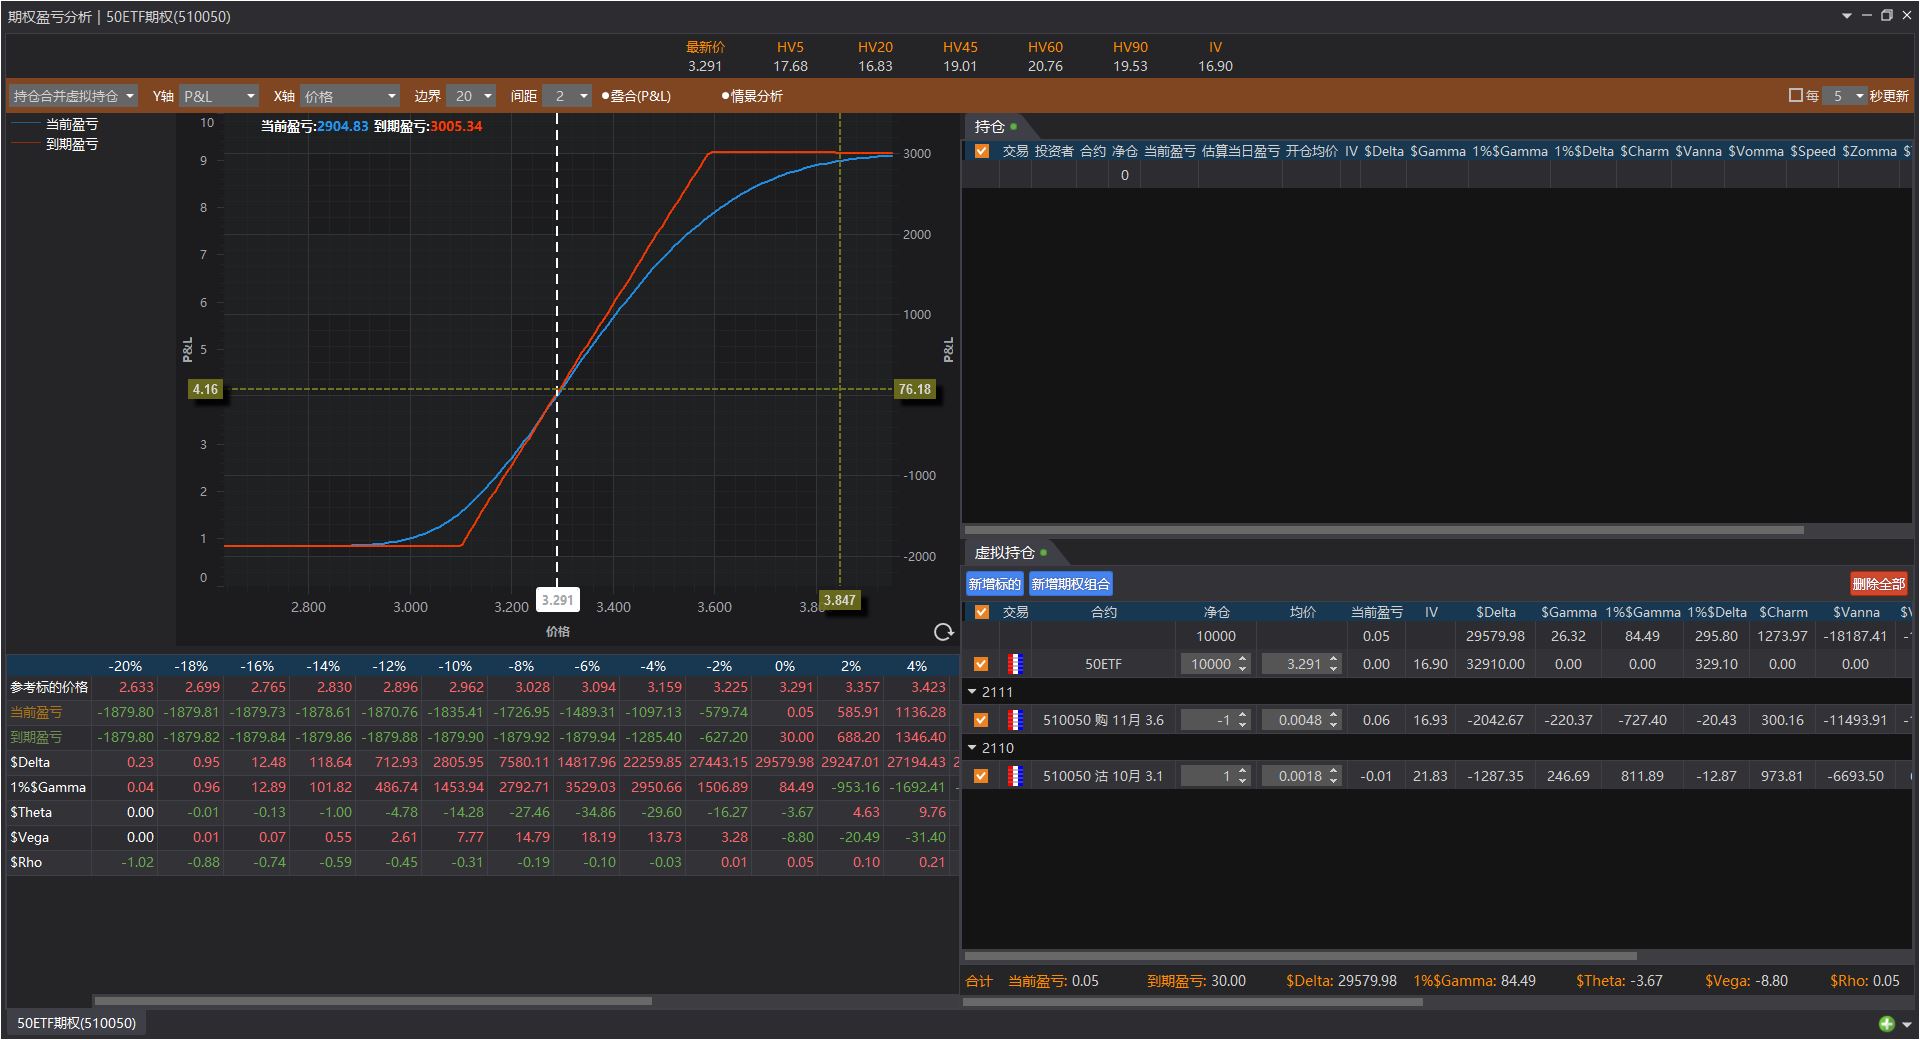
Task: Click the green plus icon in status bar
Action: (1886, 1023)
